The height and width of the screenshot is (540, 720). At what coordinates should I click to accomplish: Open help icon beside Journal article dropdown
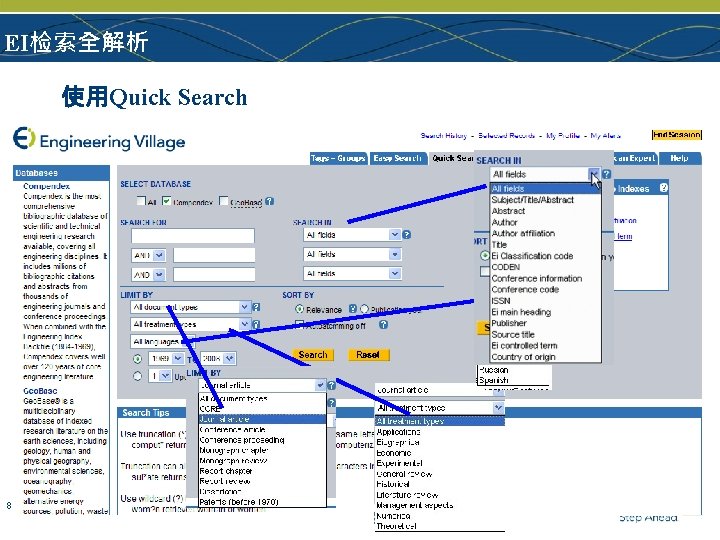[x=331, y=385]
